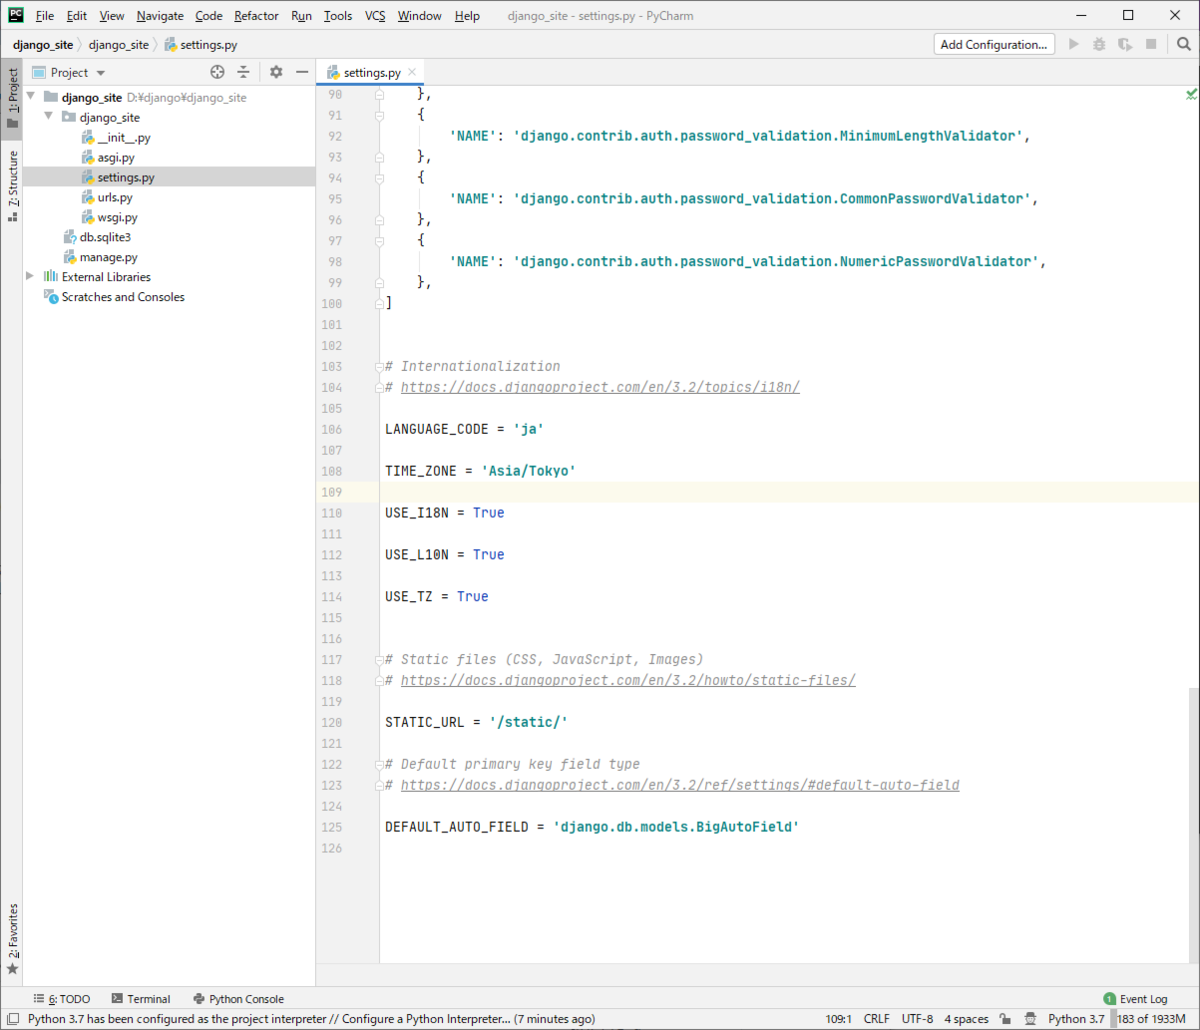Image resolution: width=1200 pixels, height=1030 pixels.
Task: Click the 4 spaces indent selector
Action: tap(966, 1019)
